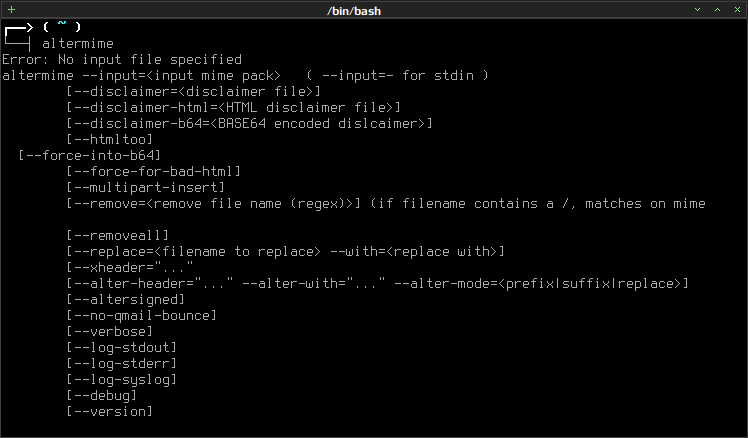Close the terminal with the X icon
Screen dimensions: 748x438
click(x=738, y=10)
